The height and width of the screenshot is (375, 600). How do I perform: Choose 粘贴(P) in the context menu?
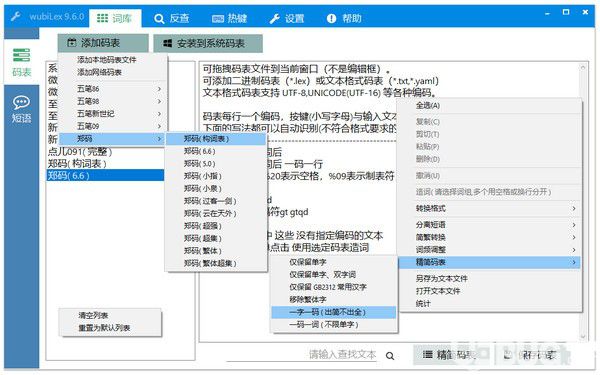point(489,147)
